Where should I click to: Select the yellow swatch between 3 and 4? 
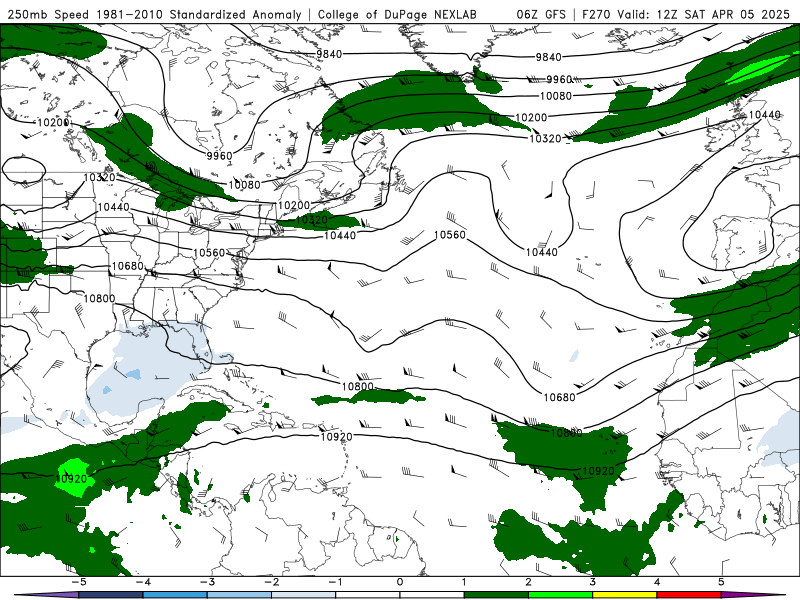[625, 595]
